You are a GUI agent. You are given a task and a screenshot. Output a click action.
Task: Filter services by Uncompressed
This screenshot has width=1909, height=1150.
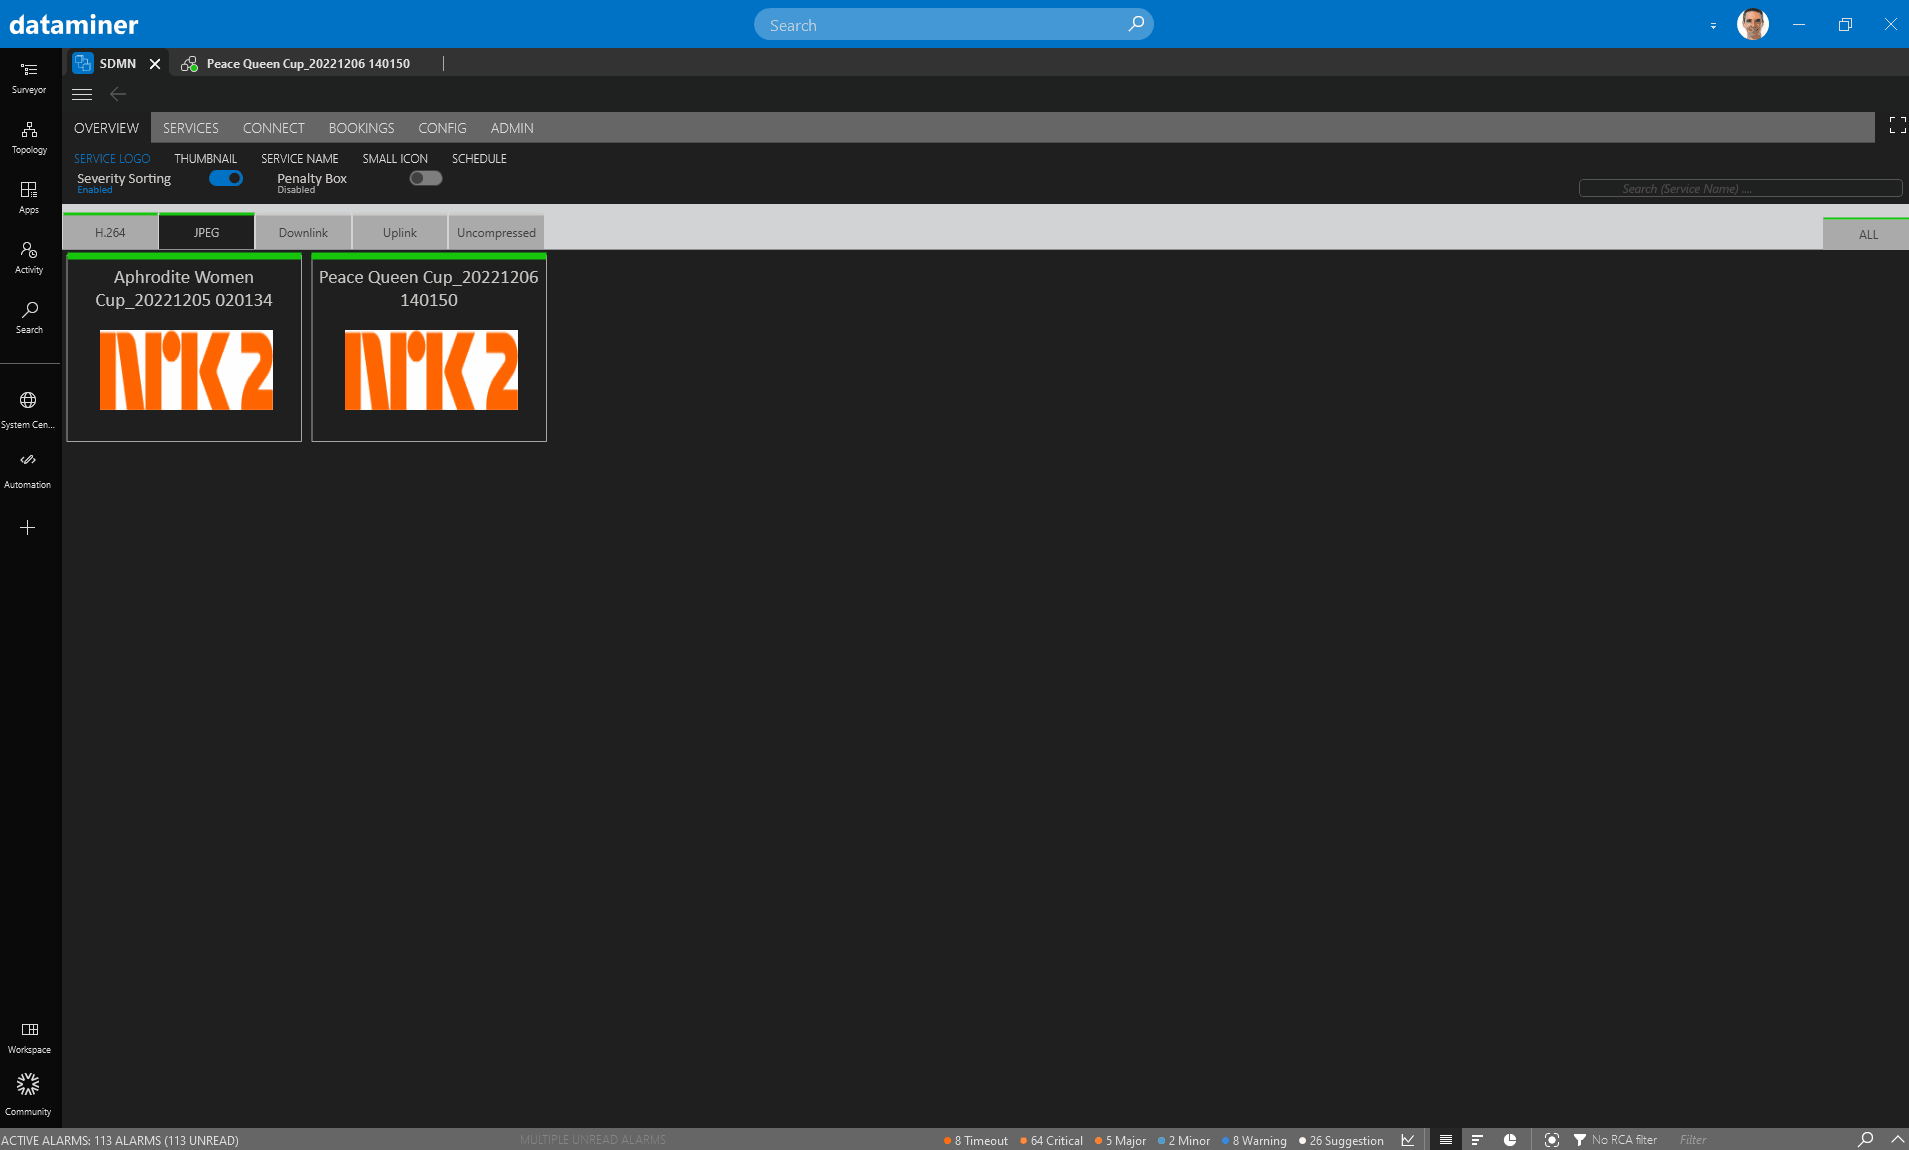click(496, 232)
